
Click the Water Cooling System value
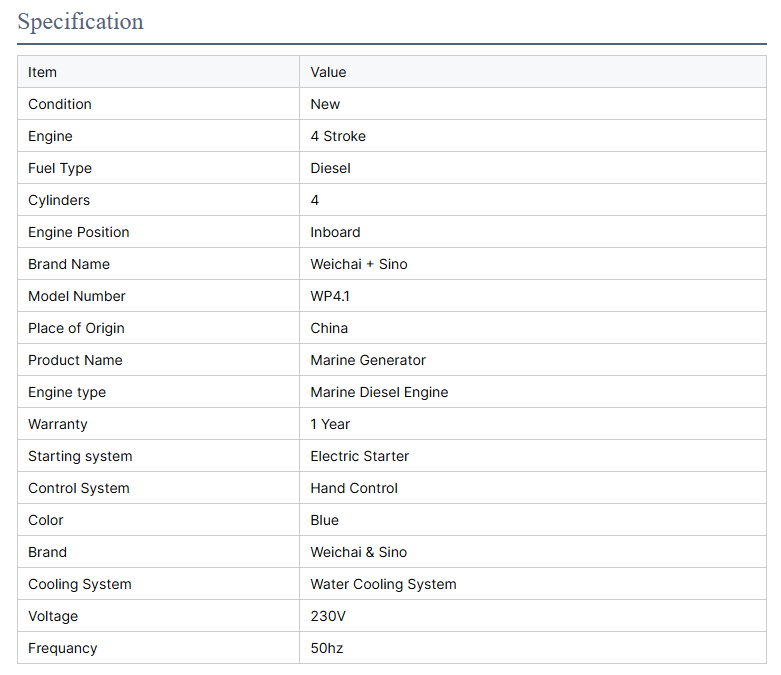coord(383,584)
